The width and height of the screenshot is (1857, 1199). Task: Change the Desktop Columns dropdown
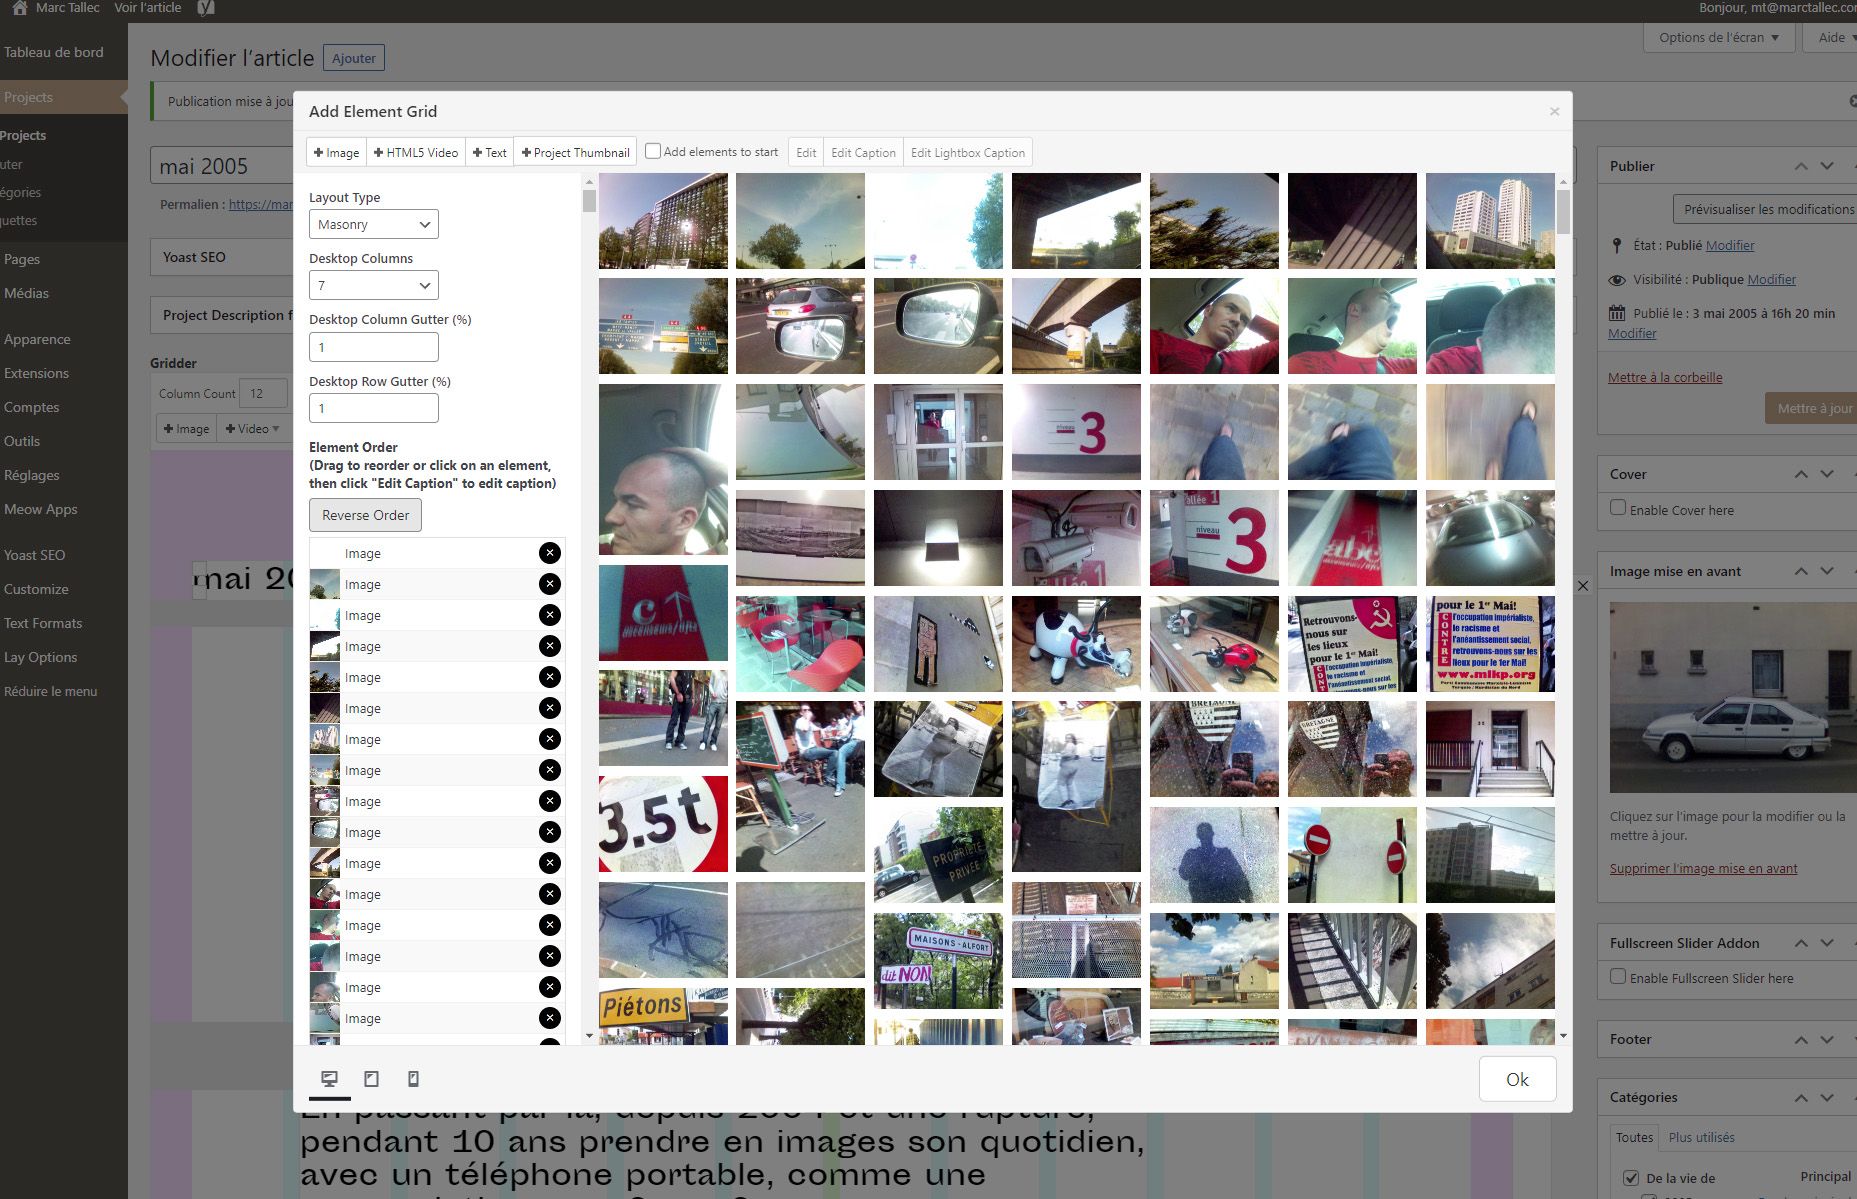pos(373,285)
